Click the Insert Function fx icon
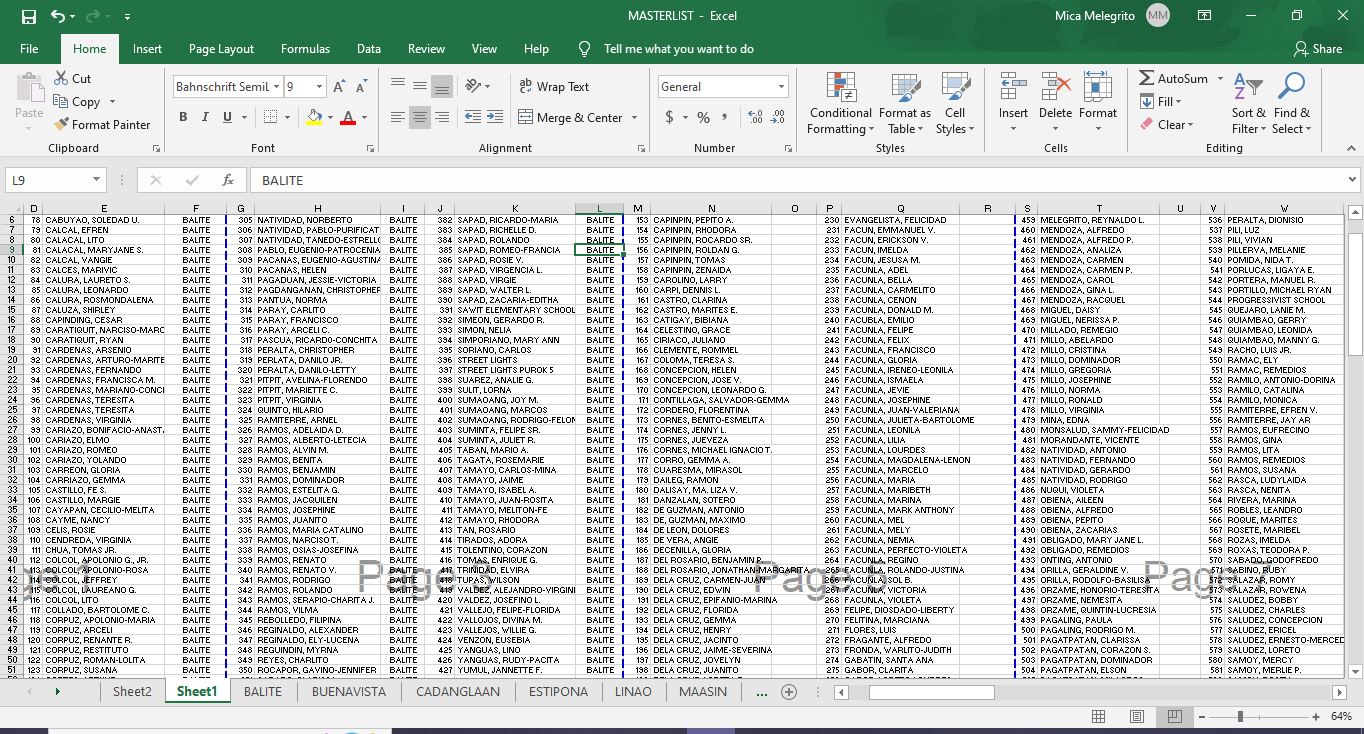 point(228,180)
